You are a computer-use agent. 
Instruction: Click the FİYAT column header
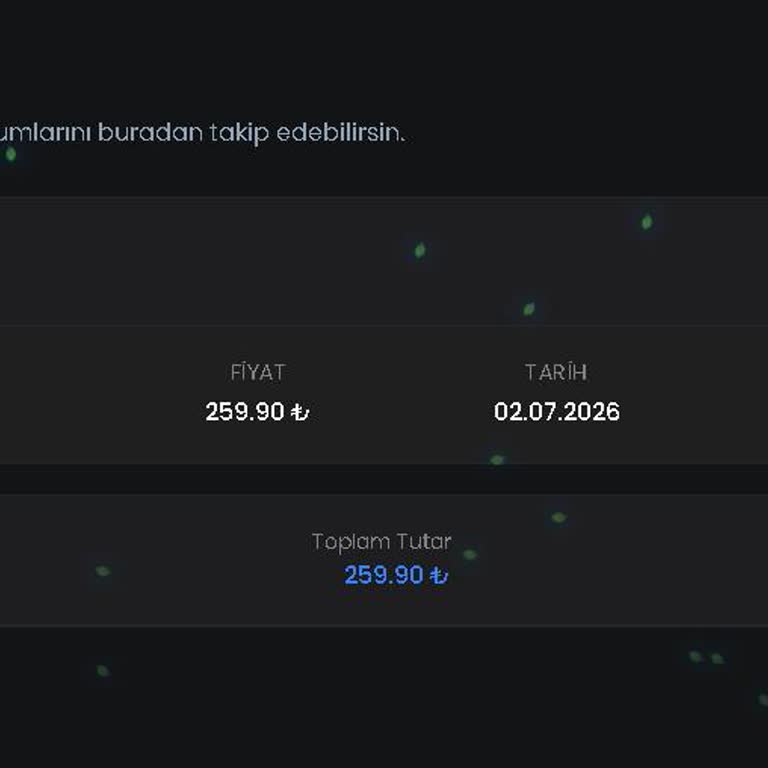point(258,372)
